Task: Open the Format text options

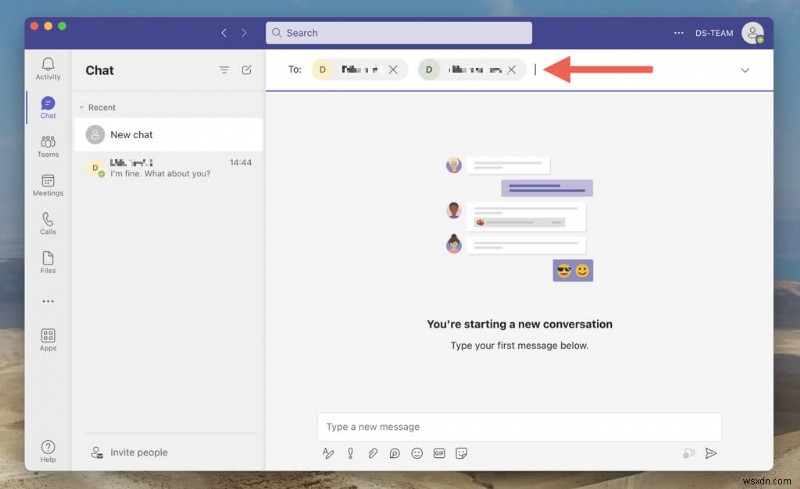Action: (x=328, y=453)
